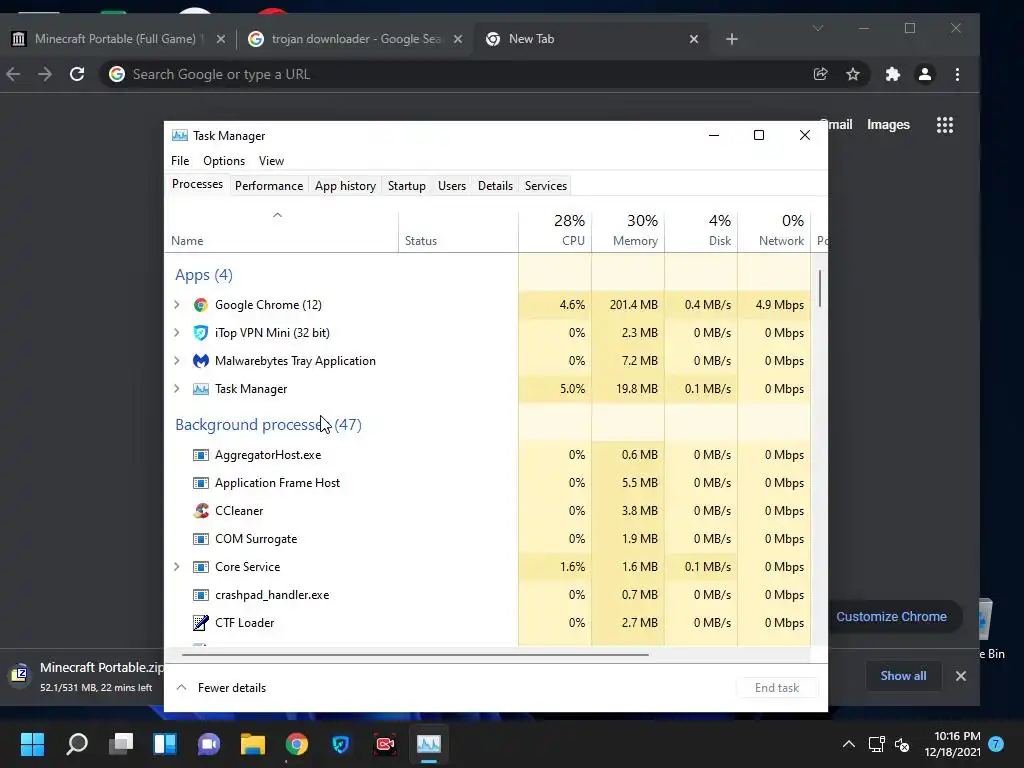Image resolution: width=1024 pixels, height=768 pixels.
Task: Open the Chrome profile avatar icon
Action: click(925, 74)
